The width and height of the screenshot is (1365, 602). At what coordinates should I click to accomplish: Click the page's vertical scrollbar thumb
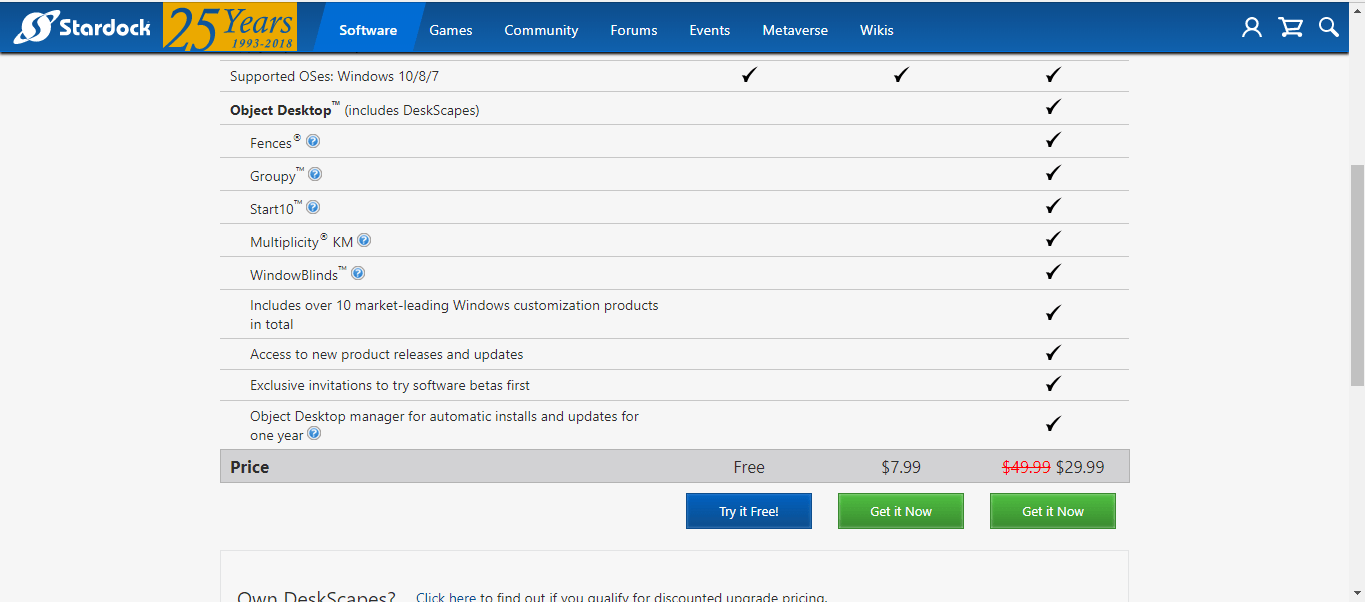(1357, 275)
